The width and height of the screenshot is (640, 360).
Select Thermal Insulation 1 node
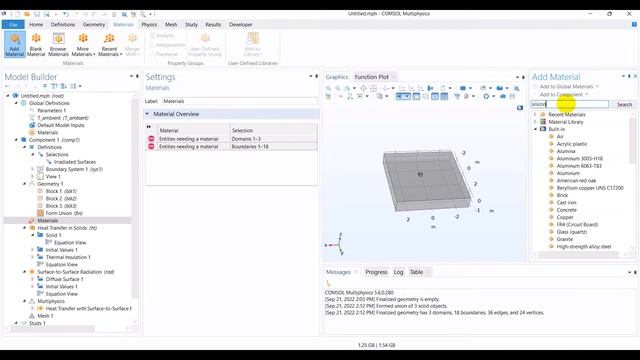click(x=68, y=257)
